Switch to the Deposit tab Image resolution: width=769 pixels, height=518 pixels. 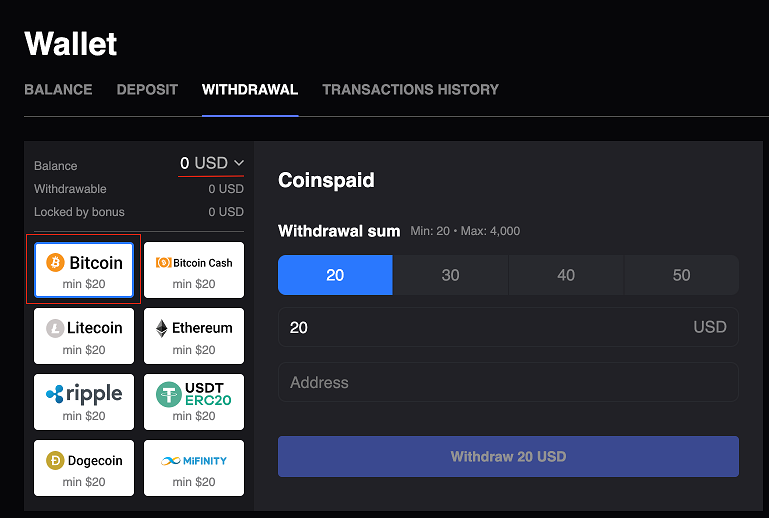147,89
